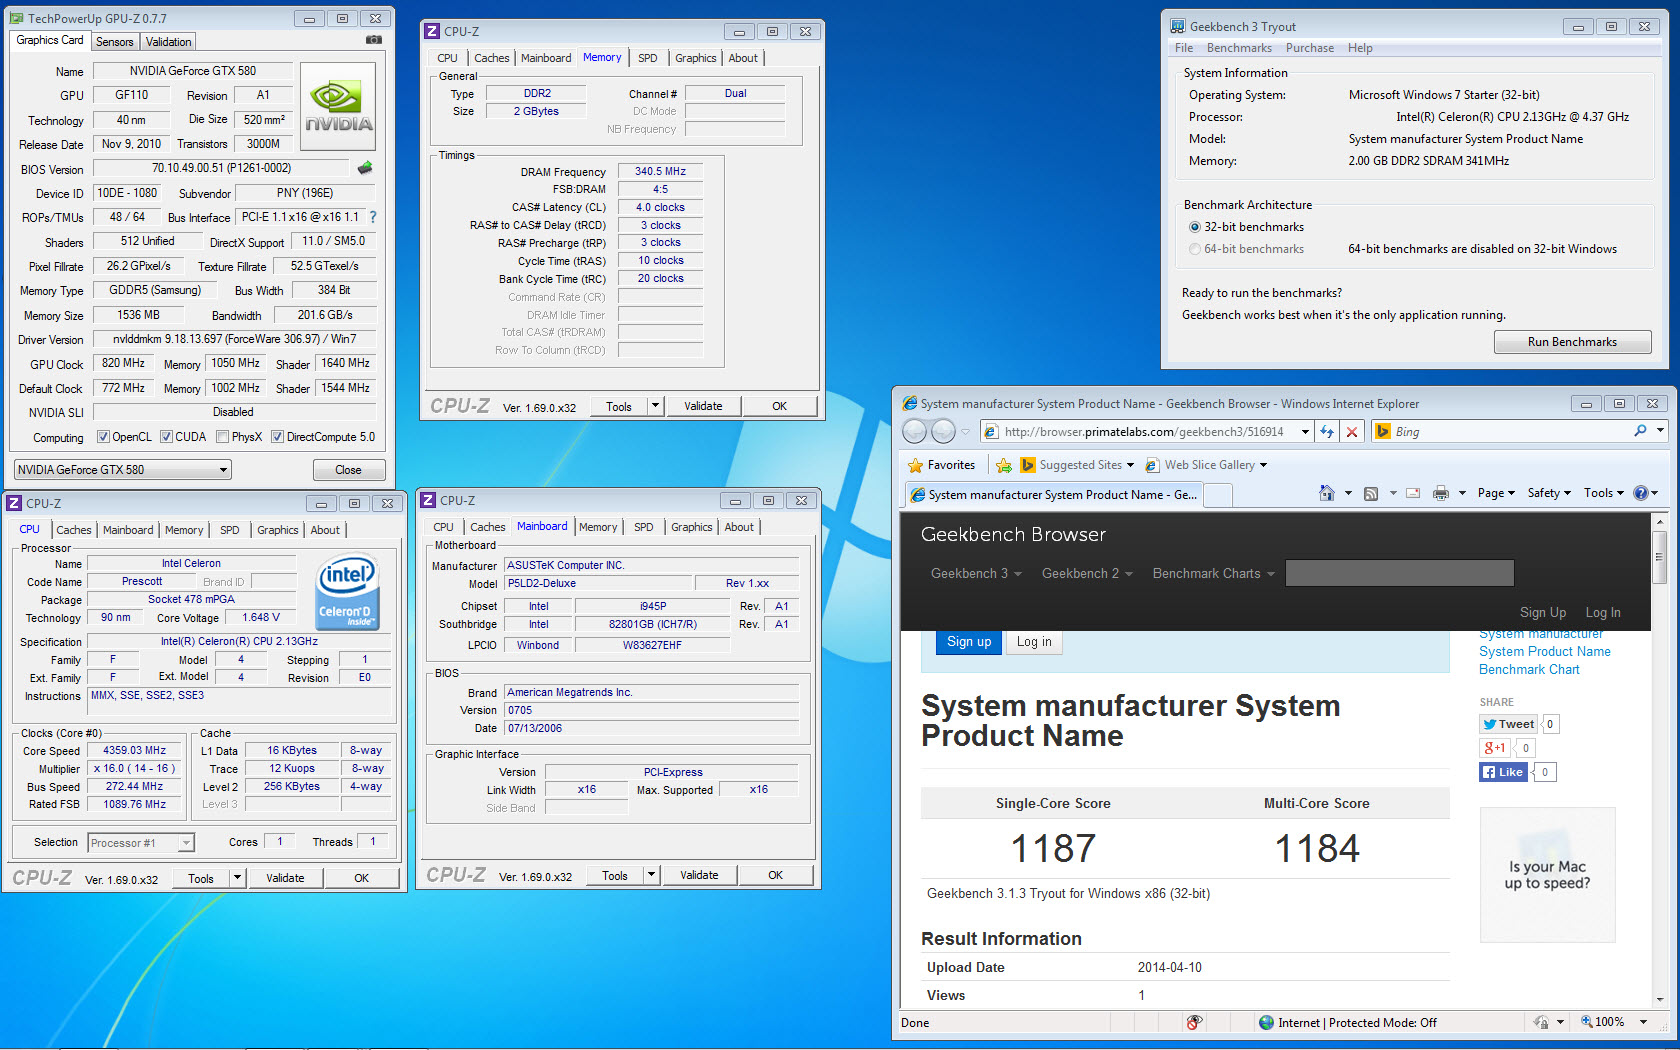Open Tools dropdown arrow in CPU-Z CPU window

point(237,878)
